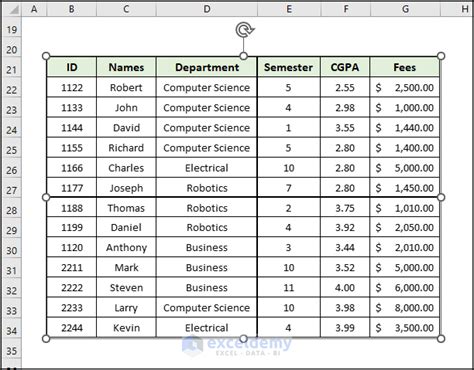Click the fee amount 2,500.00
This screenshot has height=370, width=474.
pos(414,88)
